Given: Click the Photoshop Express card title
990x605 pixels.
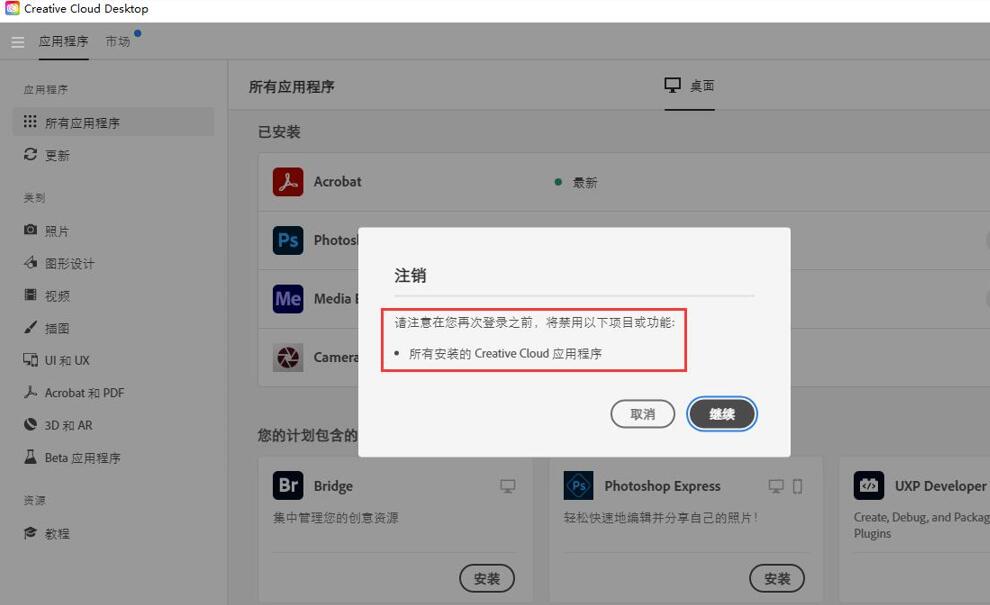Looking at the screenshot, I should (x=662, y=486).
